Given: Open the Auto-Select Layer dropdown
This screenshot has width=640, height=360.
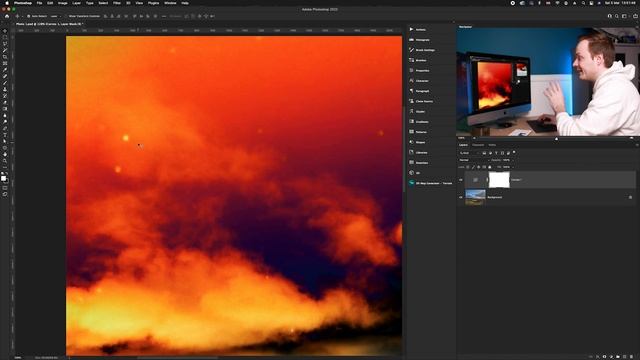Looking at the screenshot, I should click(55, 16).
